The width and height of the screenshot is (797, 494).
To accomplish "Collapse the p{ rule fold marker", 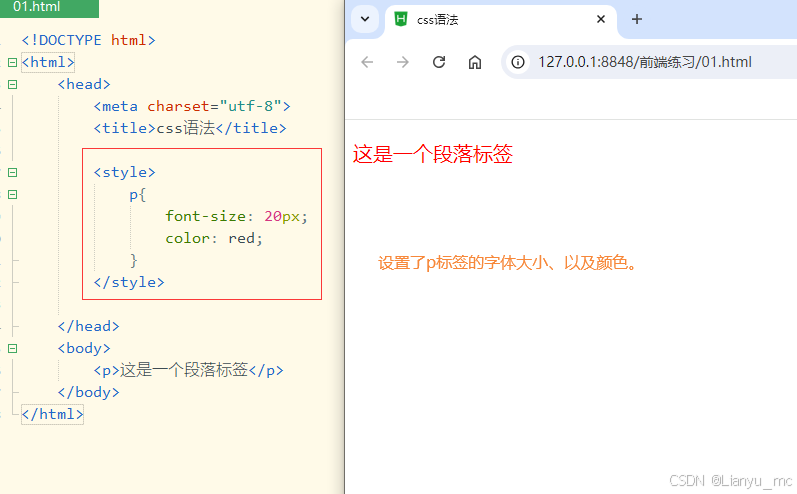I will tap(13, 195).
